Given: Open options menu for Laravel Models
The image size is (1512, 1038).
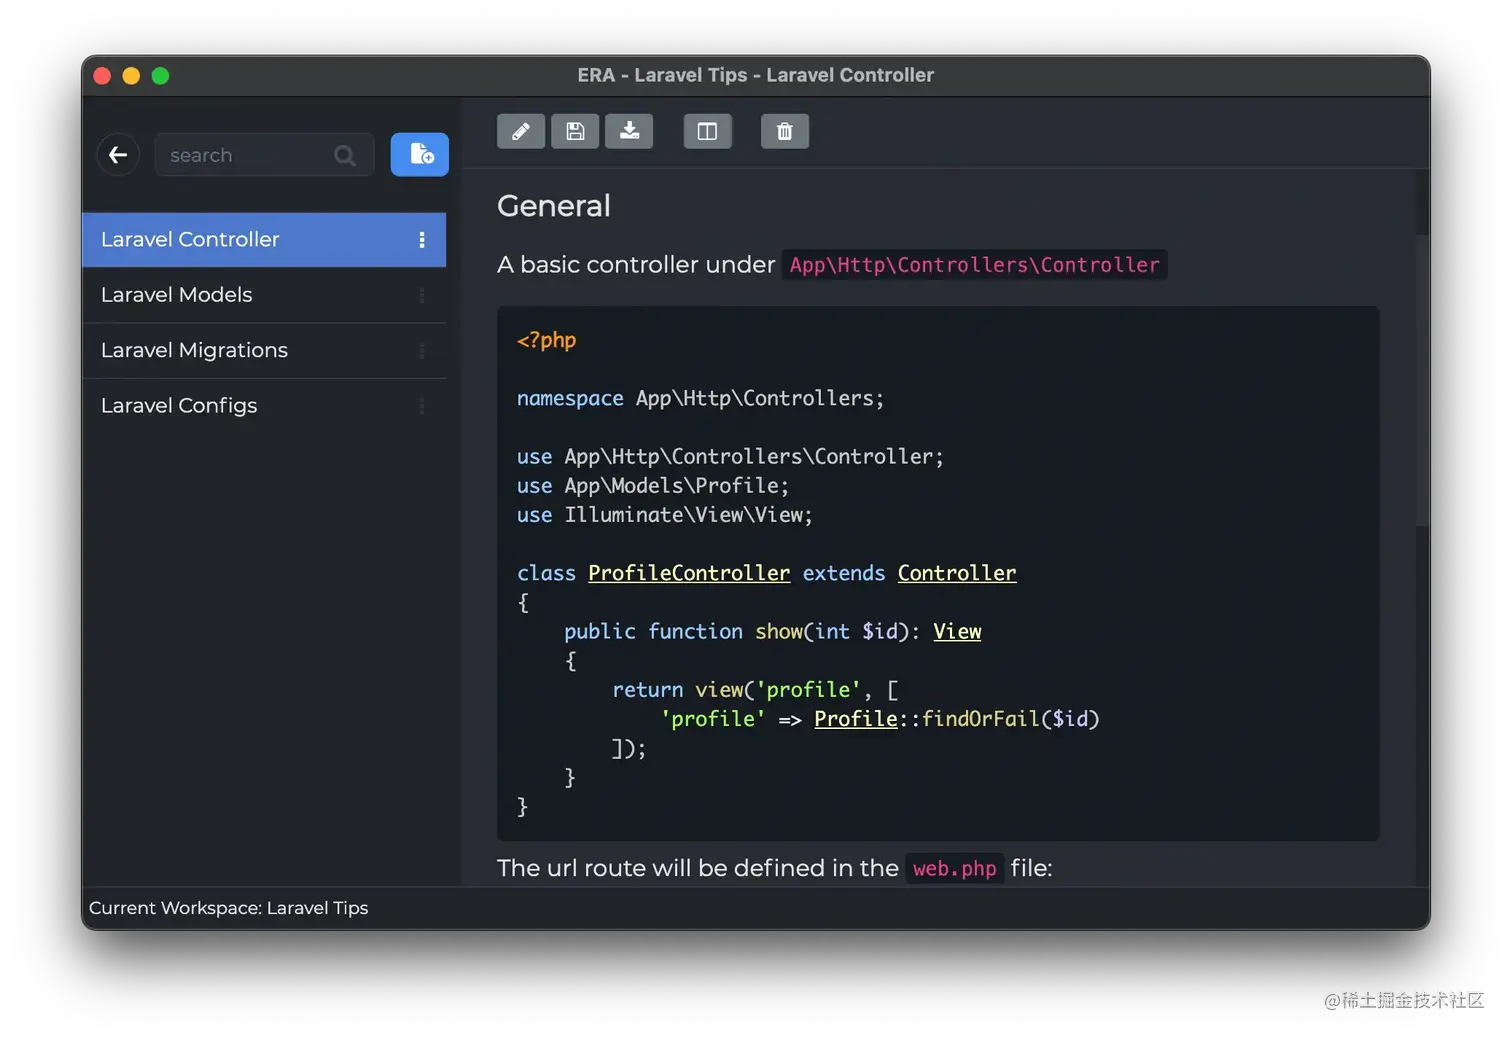Looking at the screenshot, I should (422, 295).
